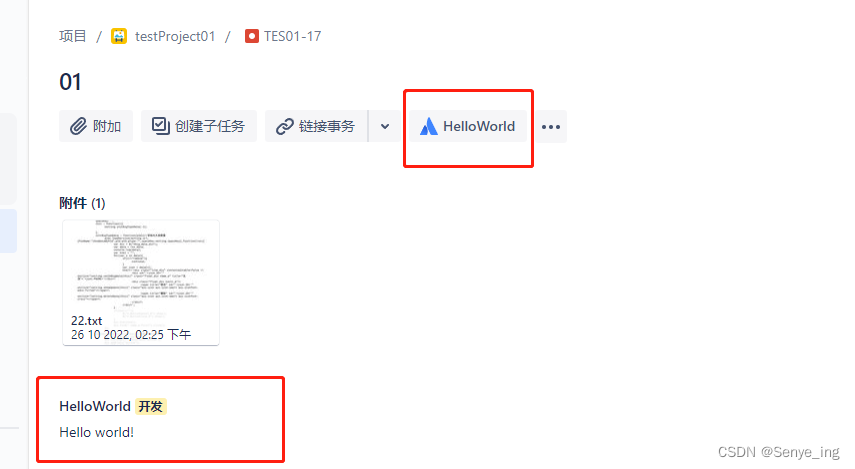
Task: Click the HelloWorld button label
Action: click(479, 126)
